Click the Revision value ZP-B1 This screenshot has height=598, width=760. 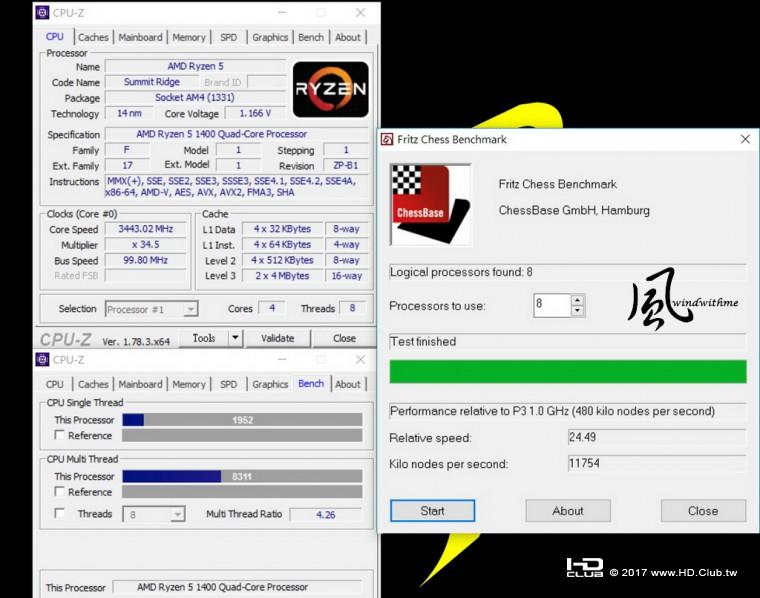point(346,165)
